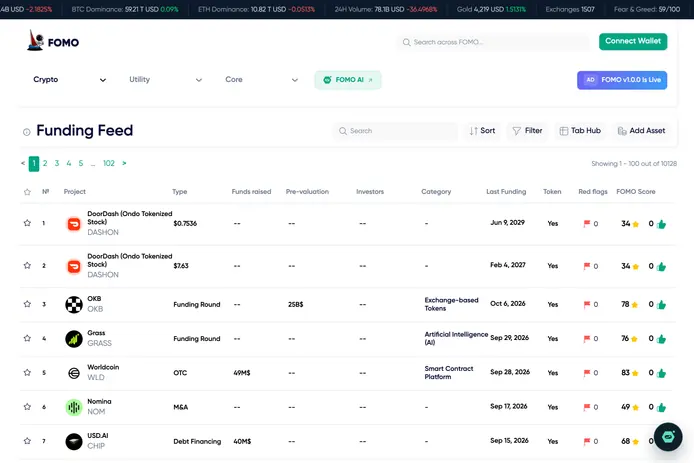
Task: Open FOMO AI link
Action: coord(348,80)
